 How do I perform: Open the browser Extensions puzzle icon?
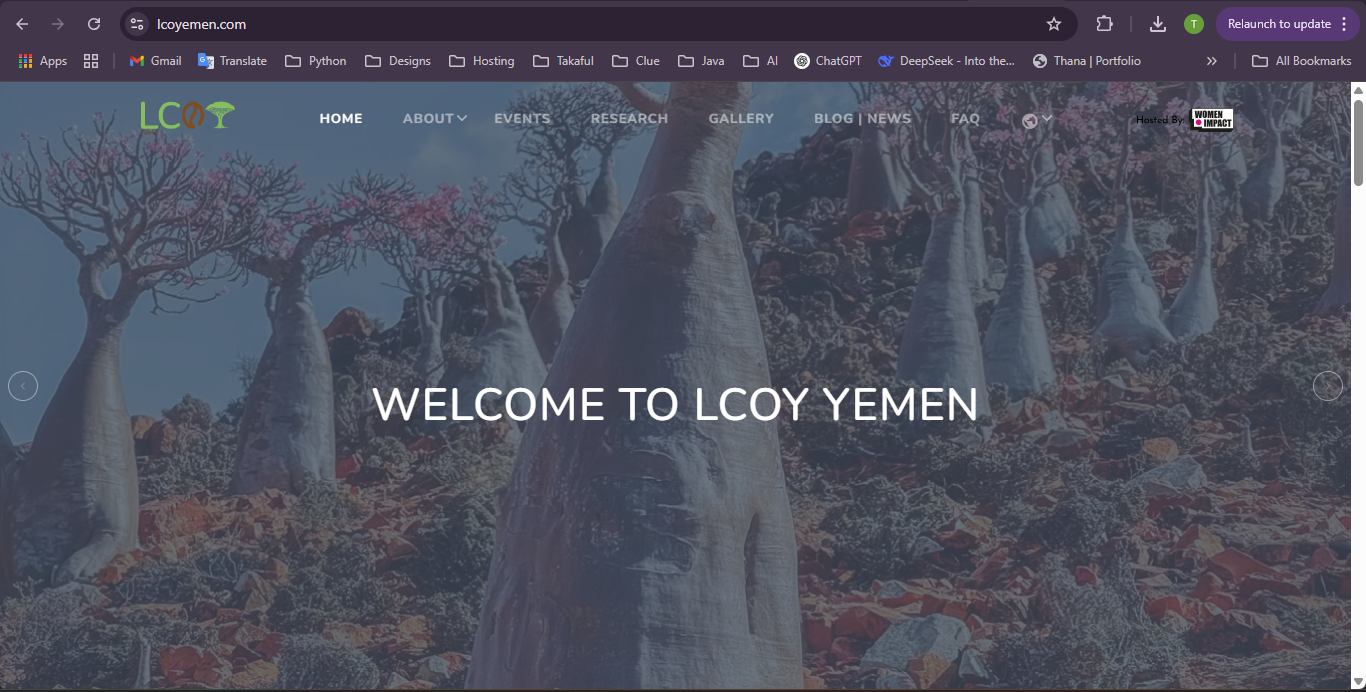point(1104,24)
